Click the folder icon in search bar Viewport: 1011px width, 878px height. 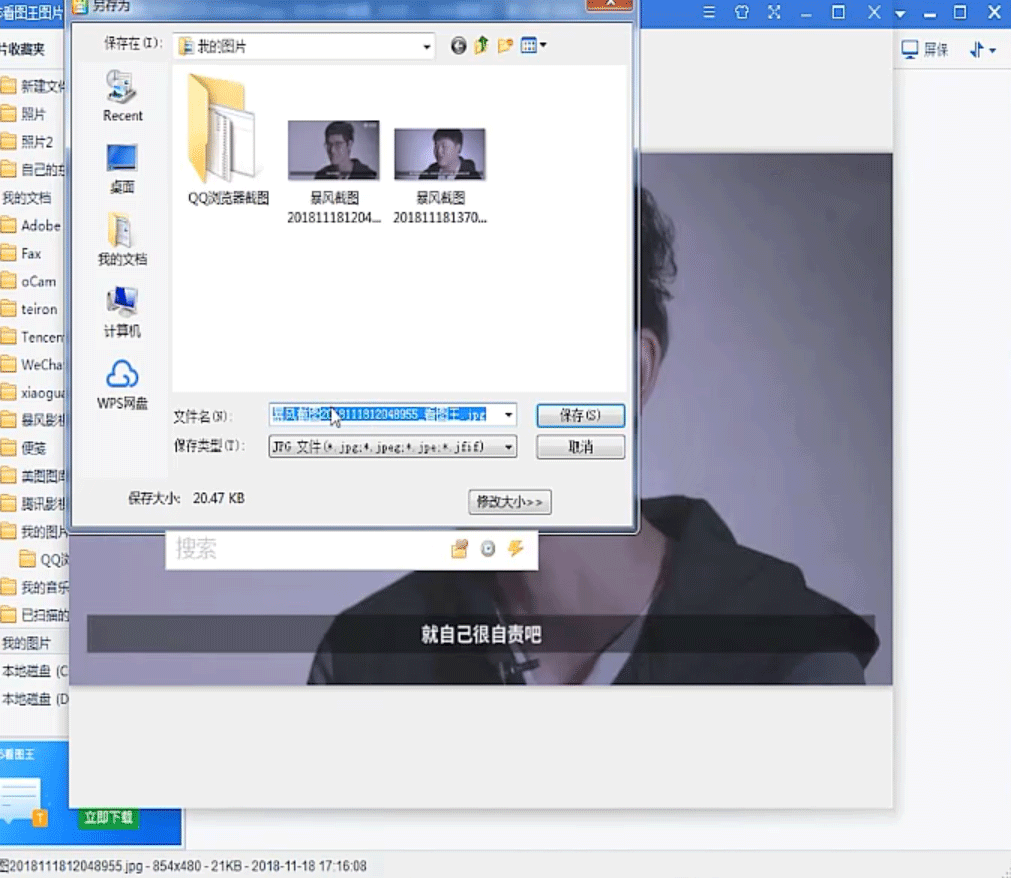459,549
